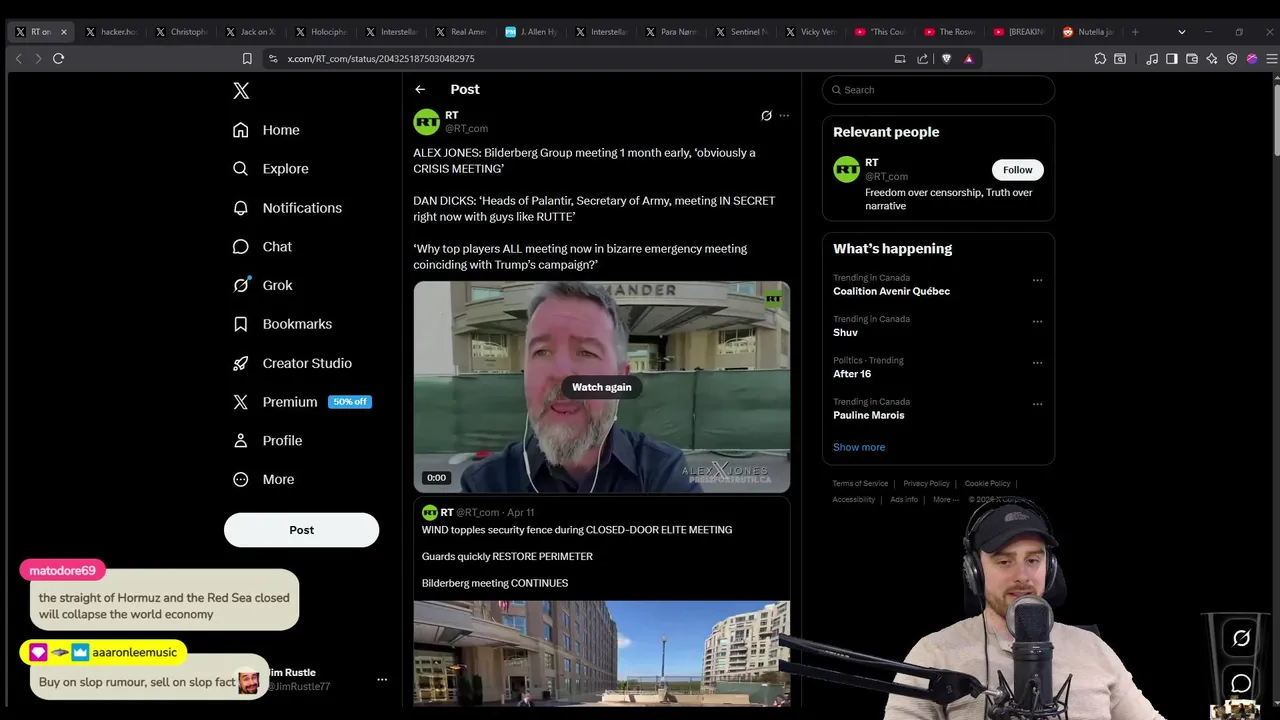Go back using the Post arrow

pyautogui.click(x=420, y=90)
